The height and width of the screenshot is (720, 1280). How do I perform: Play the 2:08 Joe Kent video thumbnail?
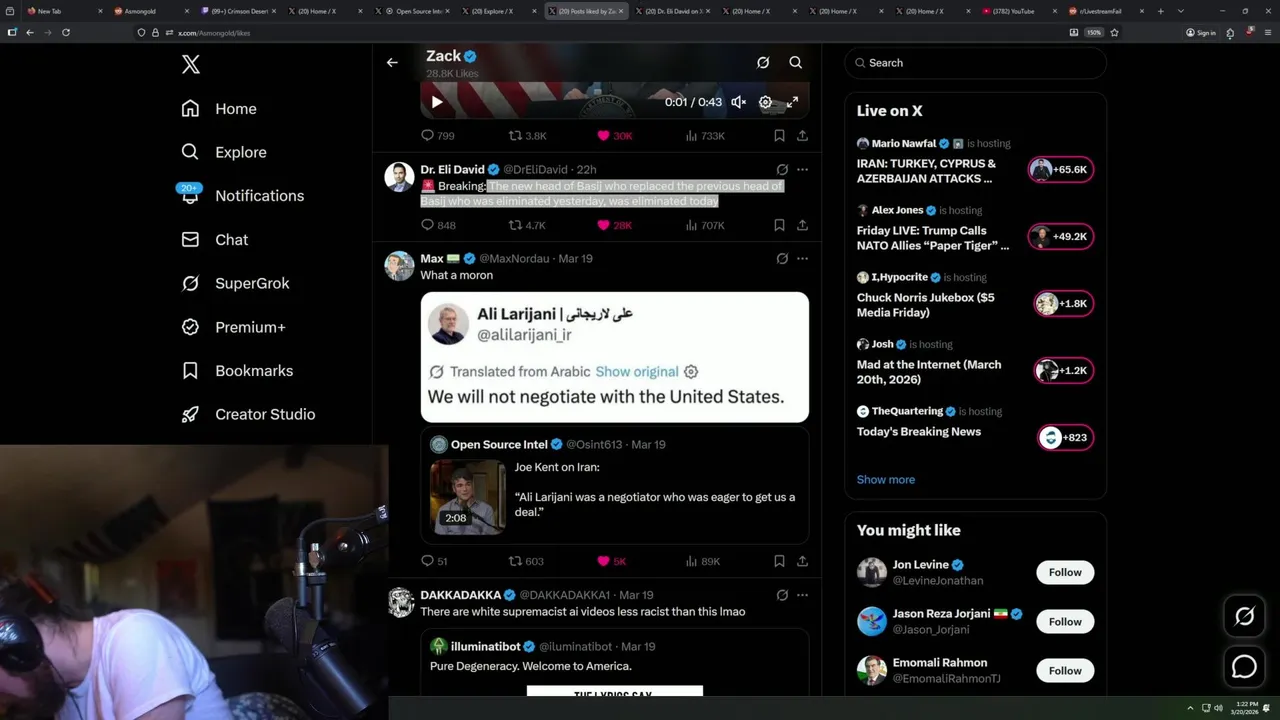coord(468,496)
